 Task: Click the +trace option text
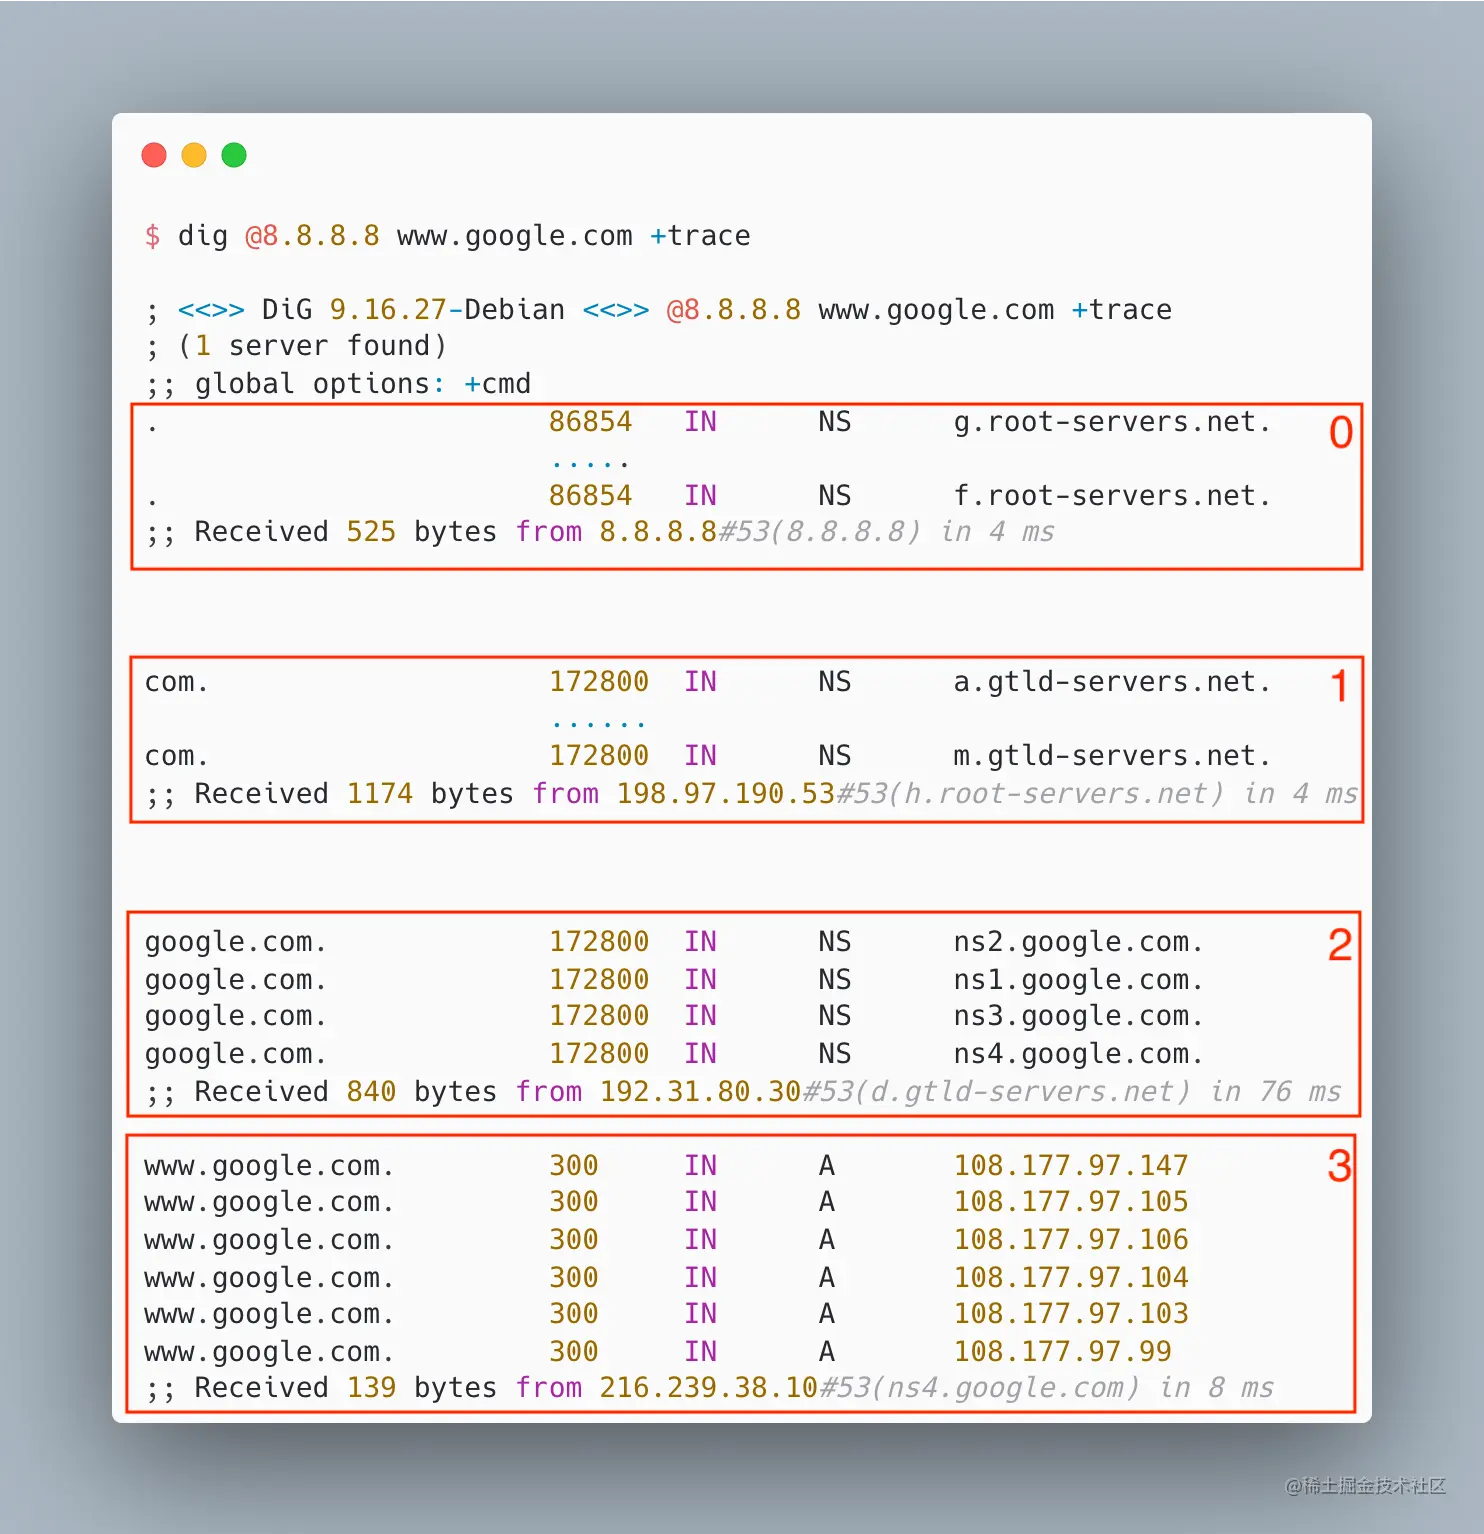click(x=700, y=236)
